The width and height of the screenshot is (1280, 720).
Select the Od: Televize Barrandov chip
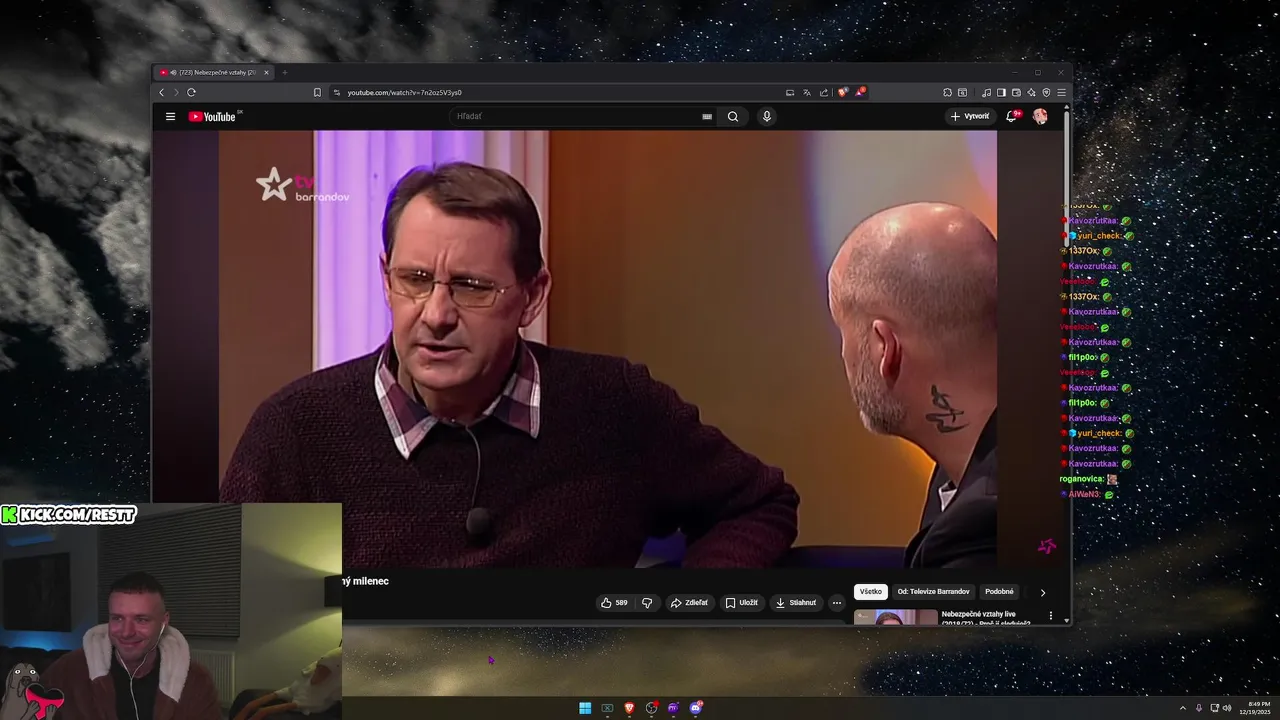[x=933, y=592]
